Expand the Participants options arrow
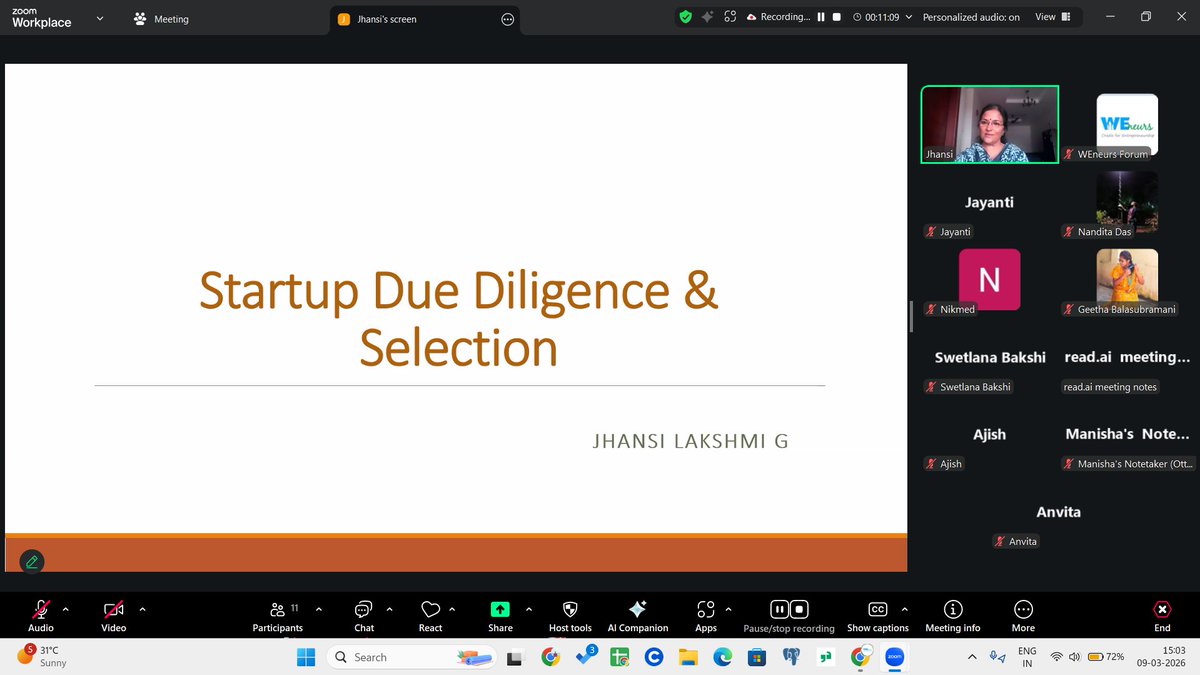The width and height of the screenshot is (1200, 675). click(x=319, y=608)
